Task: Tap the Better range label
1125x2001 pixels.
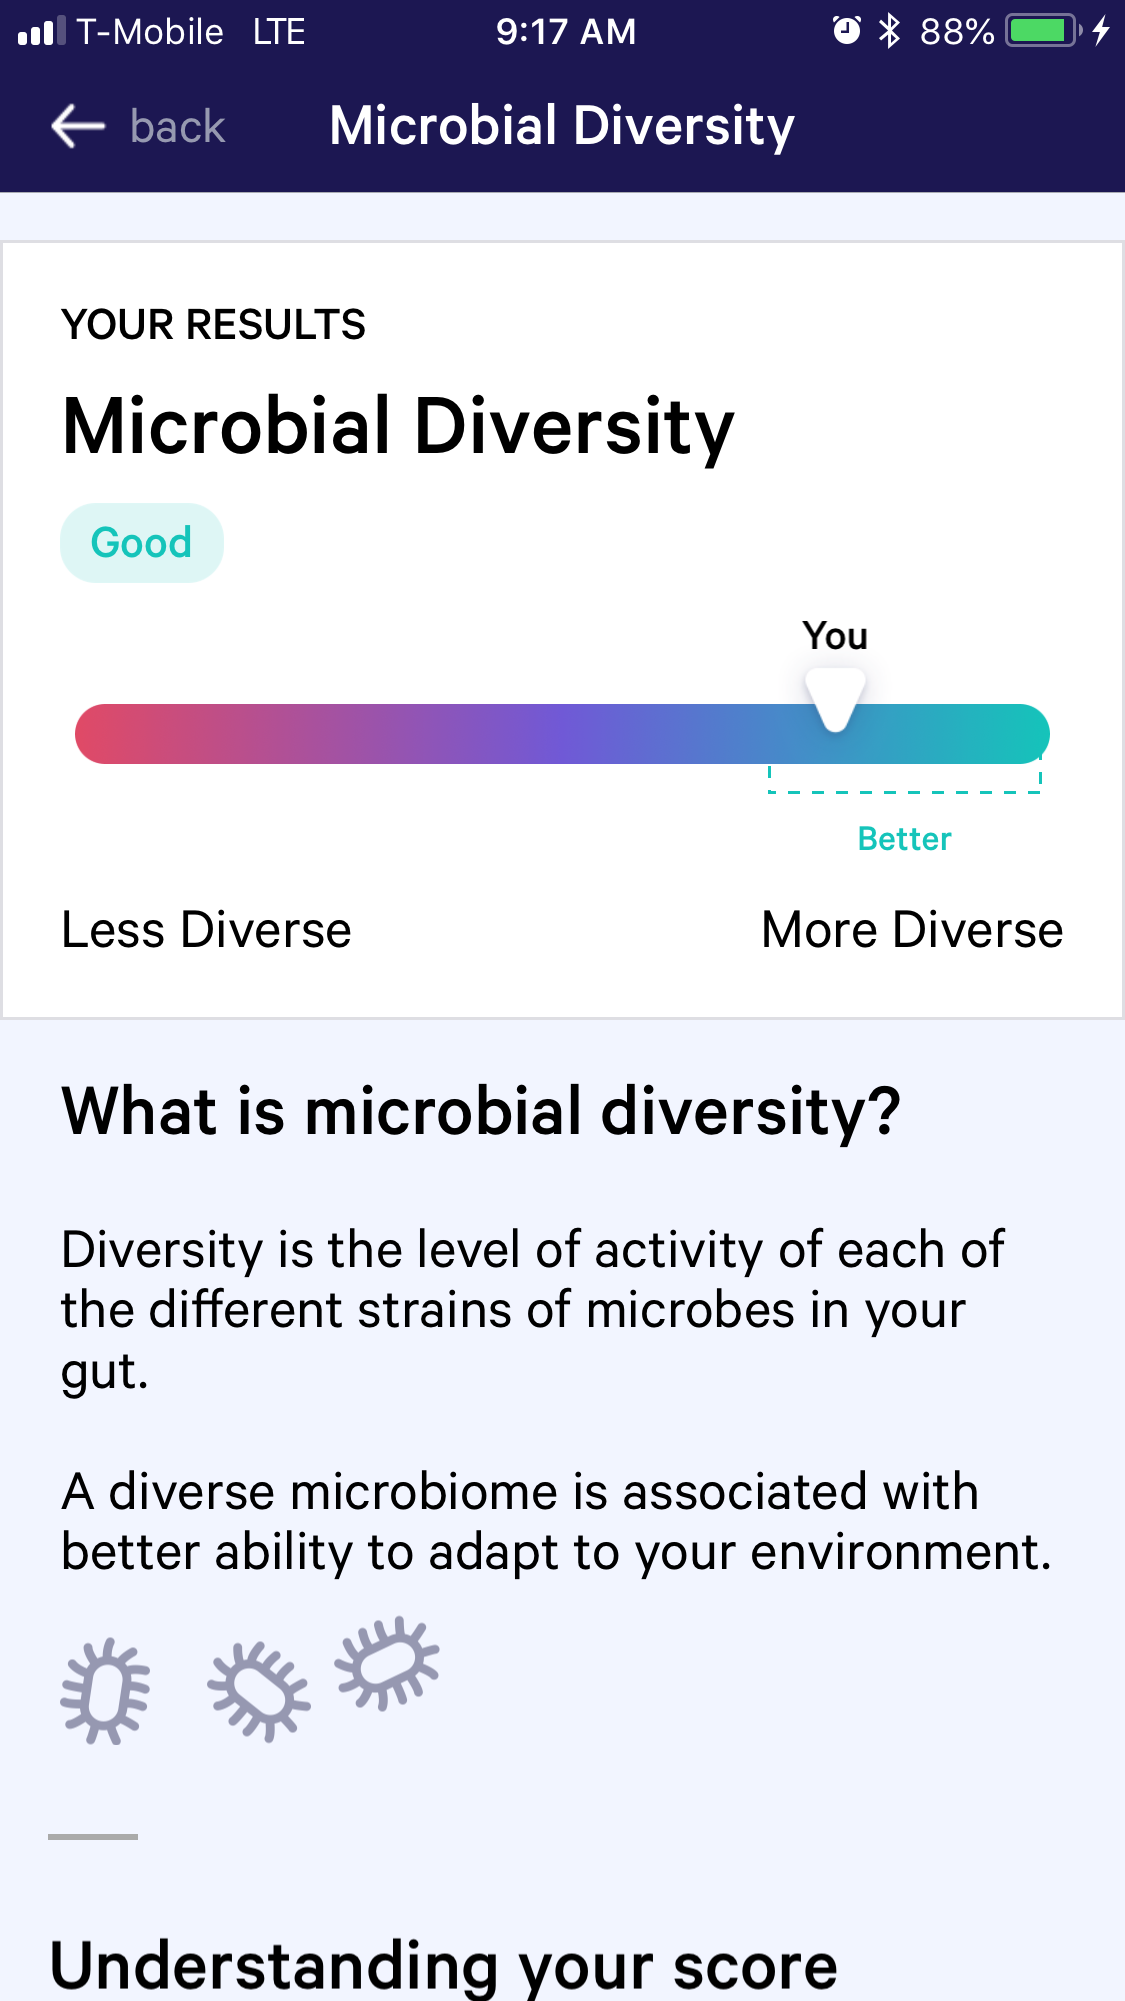Action: [x=905, y=839]
